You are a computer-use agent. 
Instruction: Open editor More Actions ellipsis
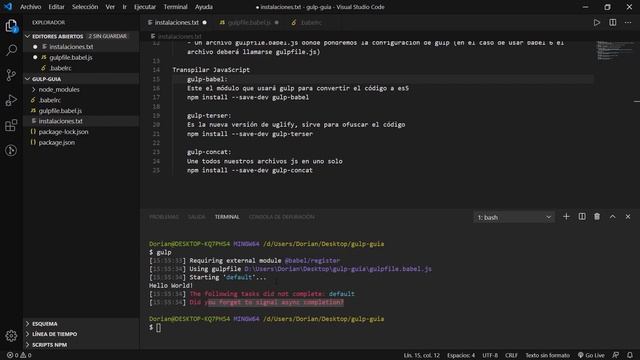628,22
